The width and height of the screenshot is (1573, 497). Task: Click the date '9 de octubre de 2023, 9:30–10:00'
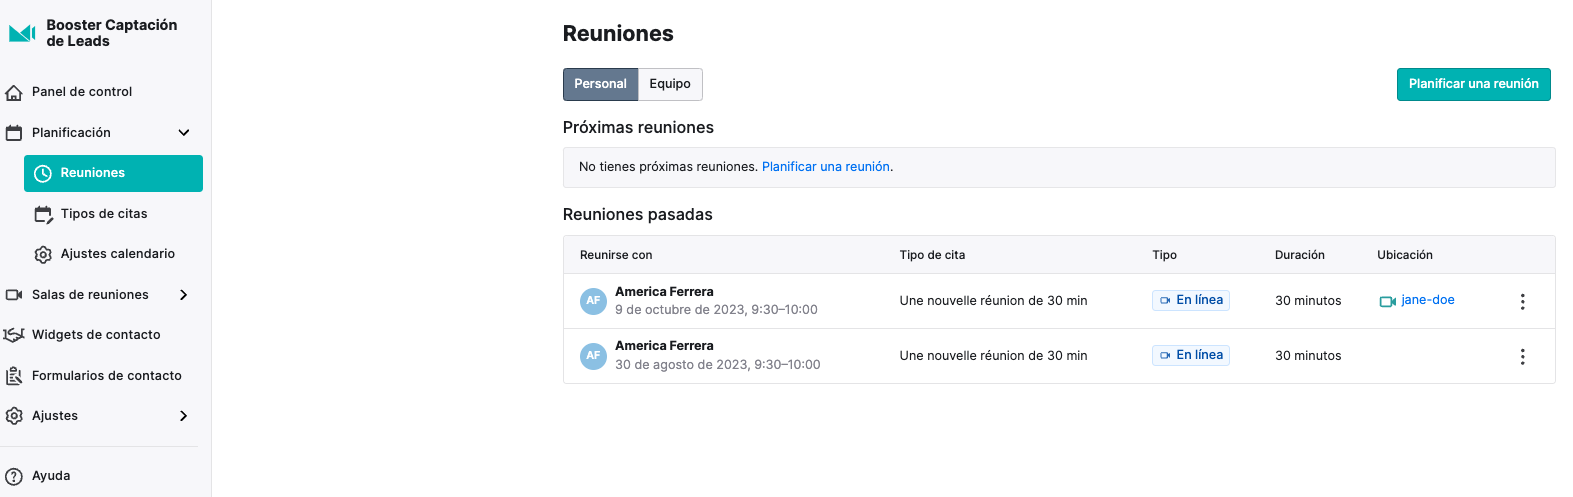716,310
